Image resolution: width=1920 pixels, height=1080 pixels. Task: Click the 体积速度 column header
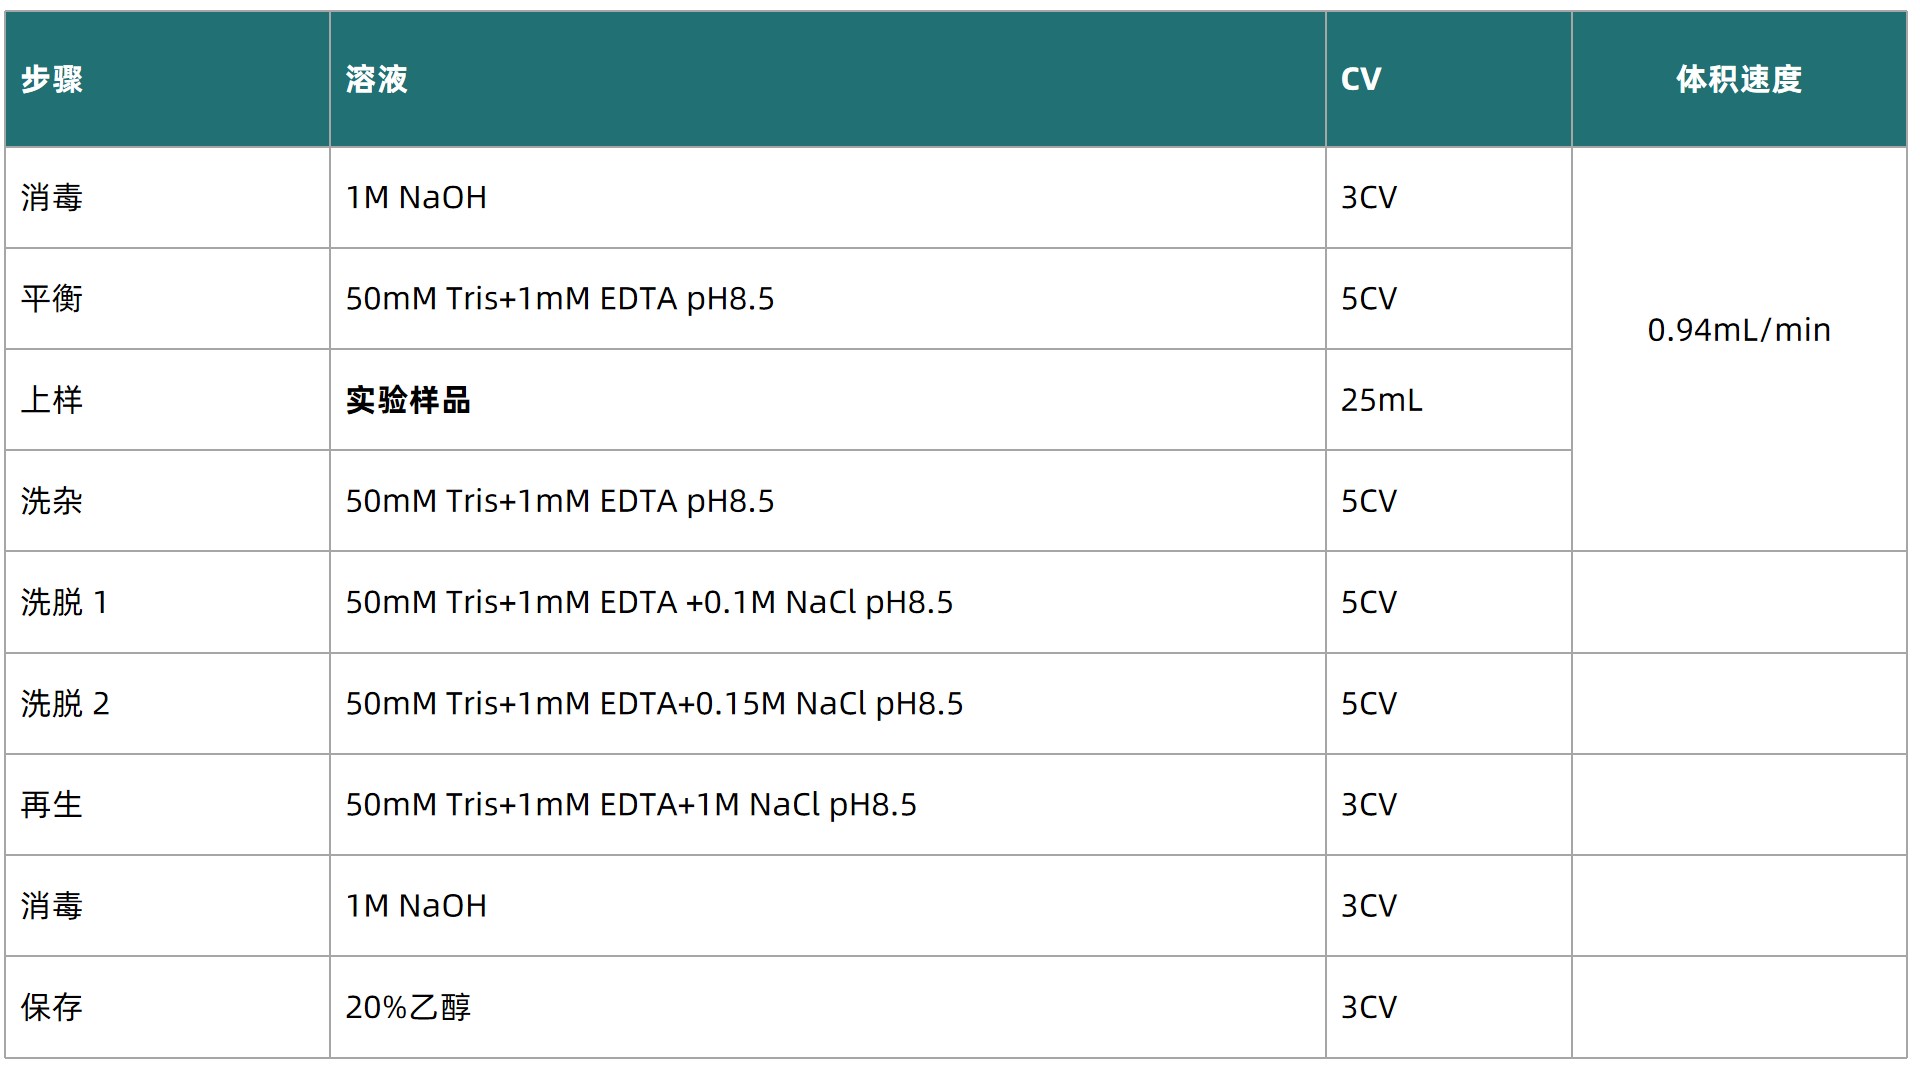(1739, 79)
